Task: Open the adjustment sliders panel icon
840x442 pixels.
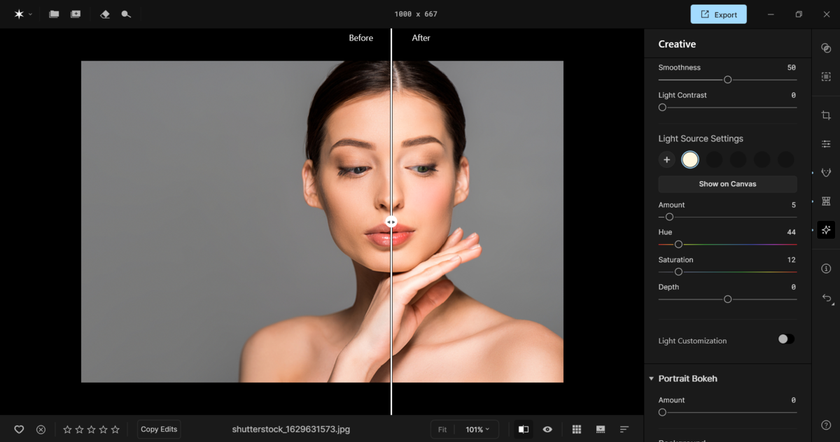Action: pos(826,144)
